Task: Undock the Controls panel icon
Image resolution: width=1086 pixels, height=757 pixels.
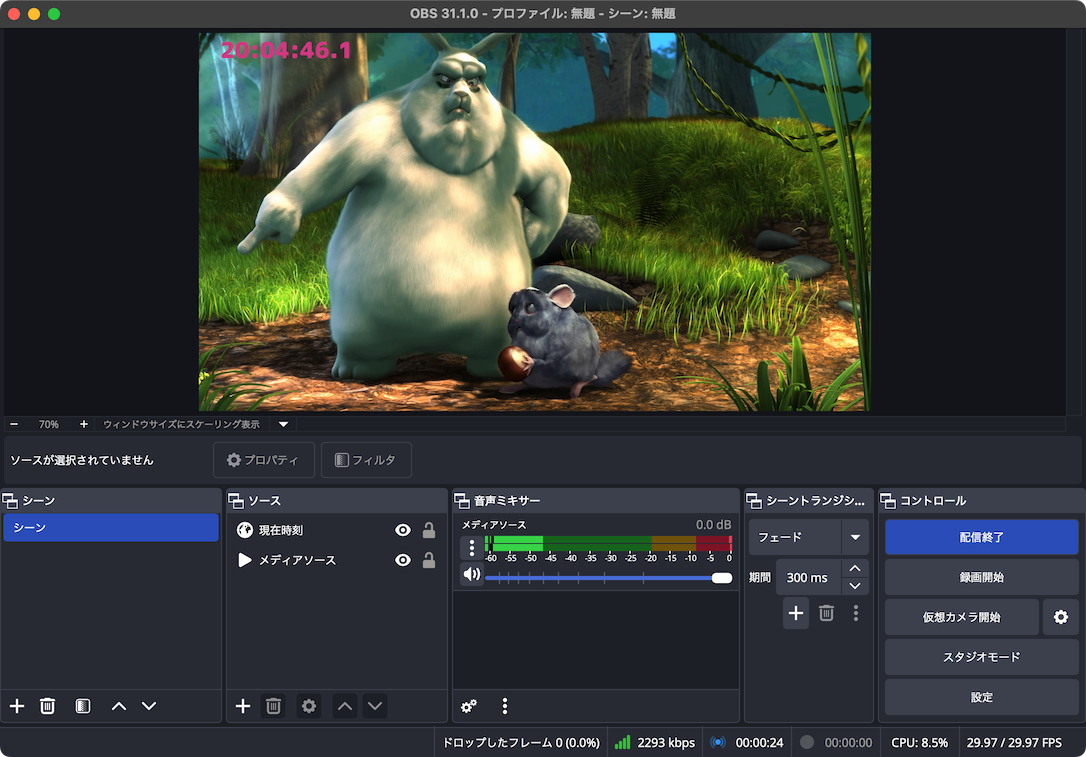Action: pyautogui.click(x=888, y=500)
